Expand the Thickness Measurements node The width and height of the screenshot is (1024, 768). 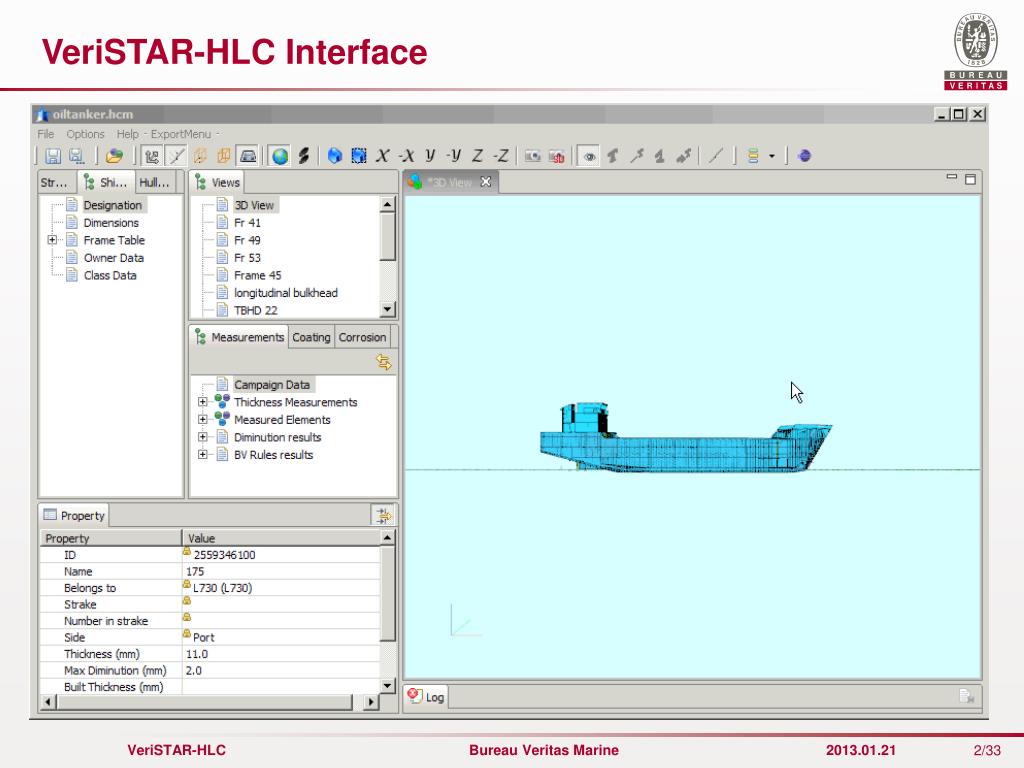coord(202,402)
